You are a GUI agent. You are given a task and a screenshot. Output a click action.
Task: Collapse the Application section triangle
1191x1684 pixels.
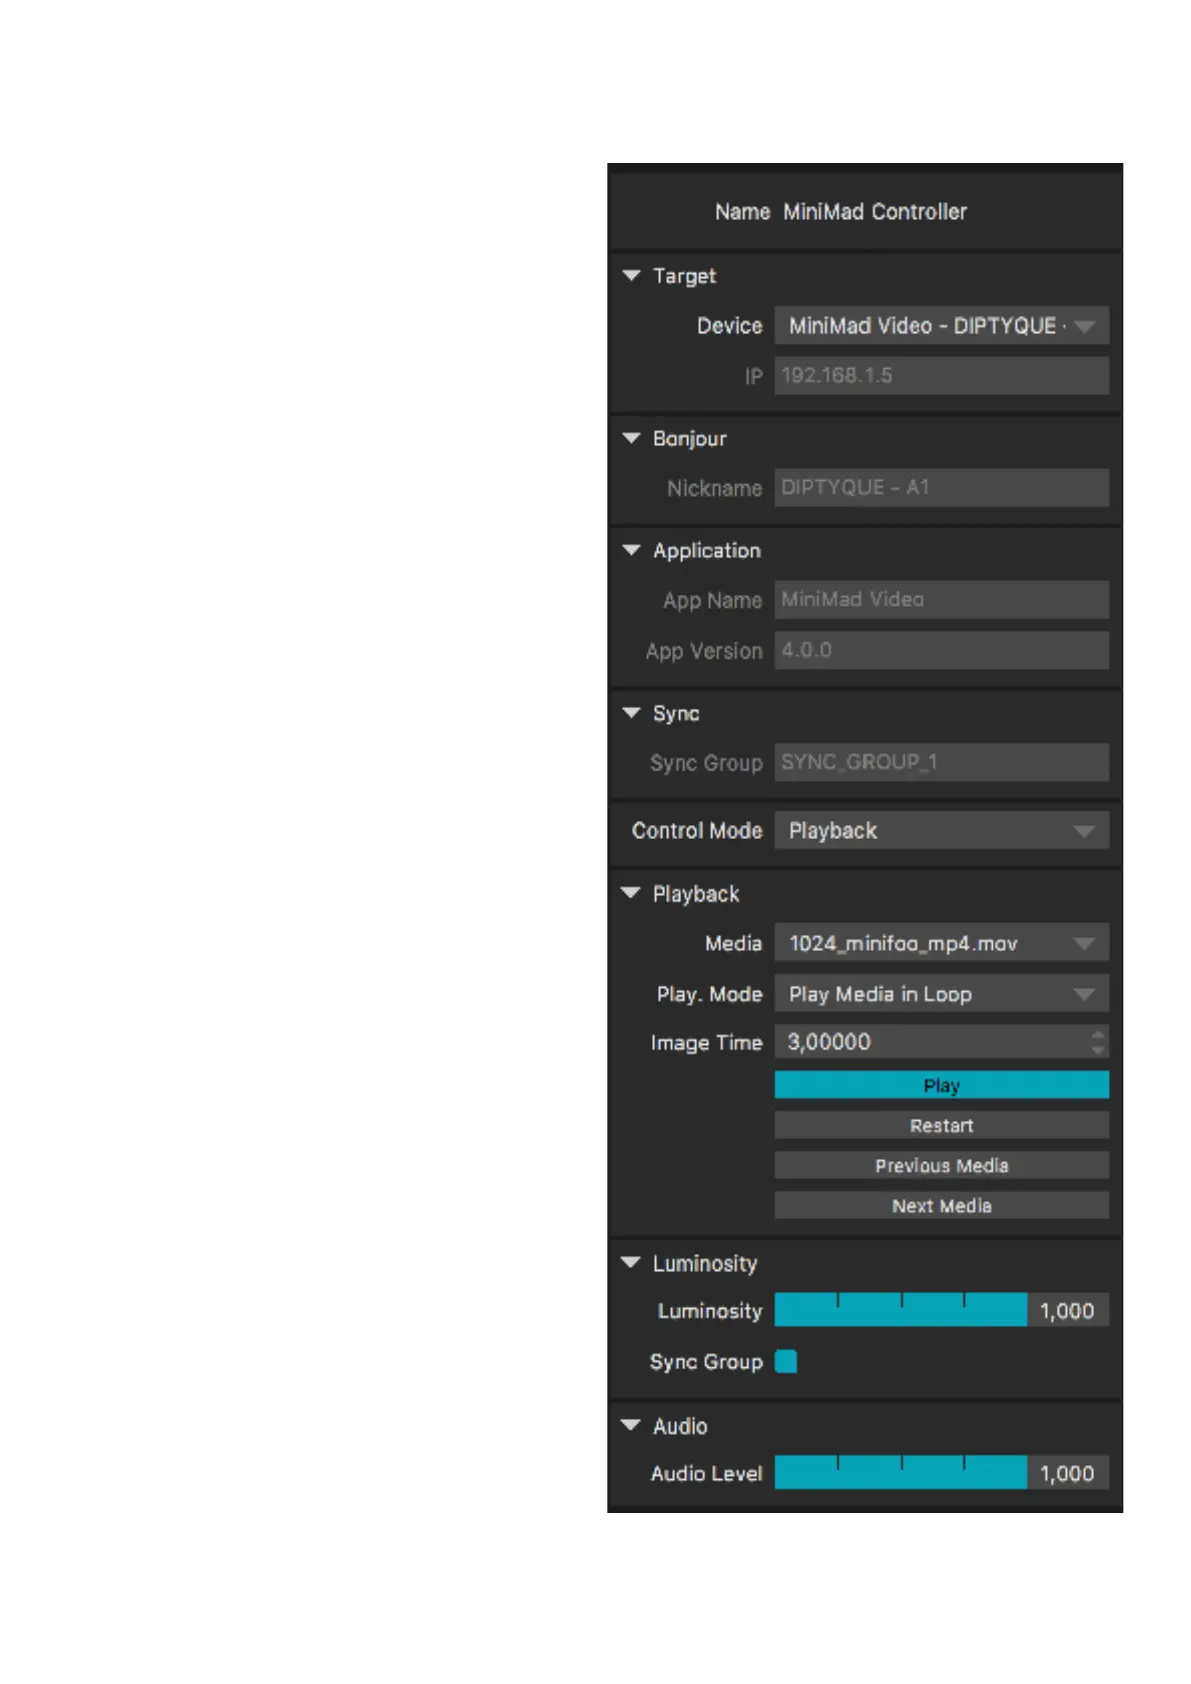tap(631, 551)
